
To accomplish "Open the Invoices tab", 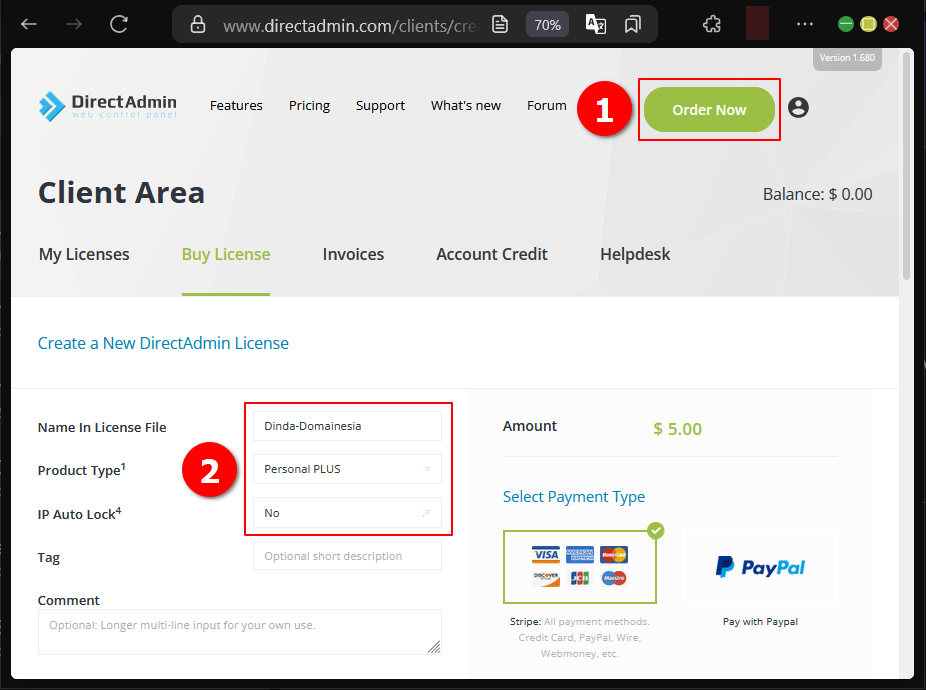I will 353,255.
